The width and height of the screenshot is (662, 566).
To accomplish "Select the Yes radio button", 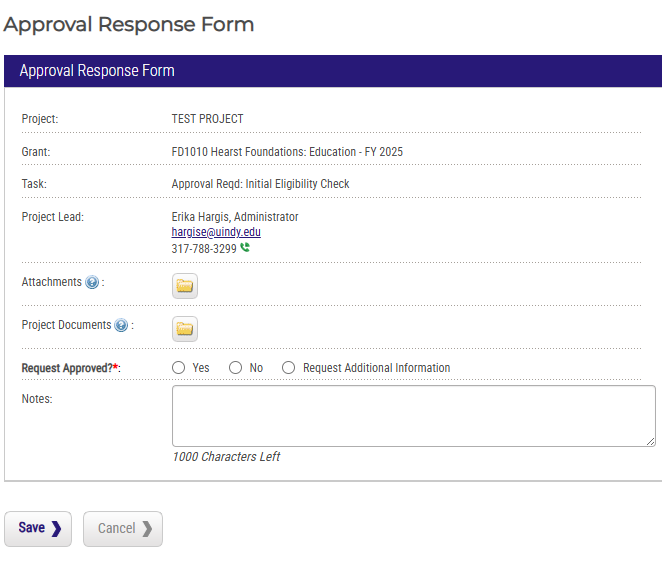I will click(x=179, y=368).
